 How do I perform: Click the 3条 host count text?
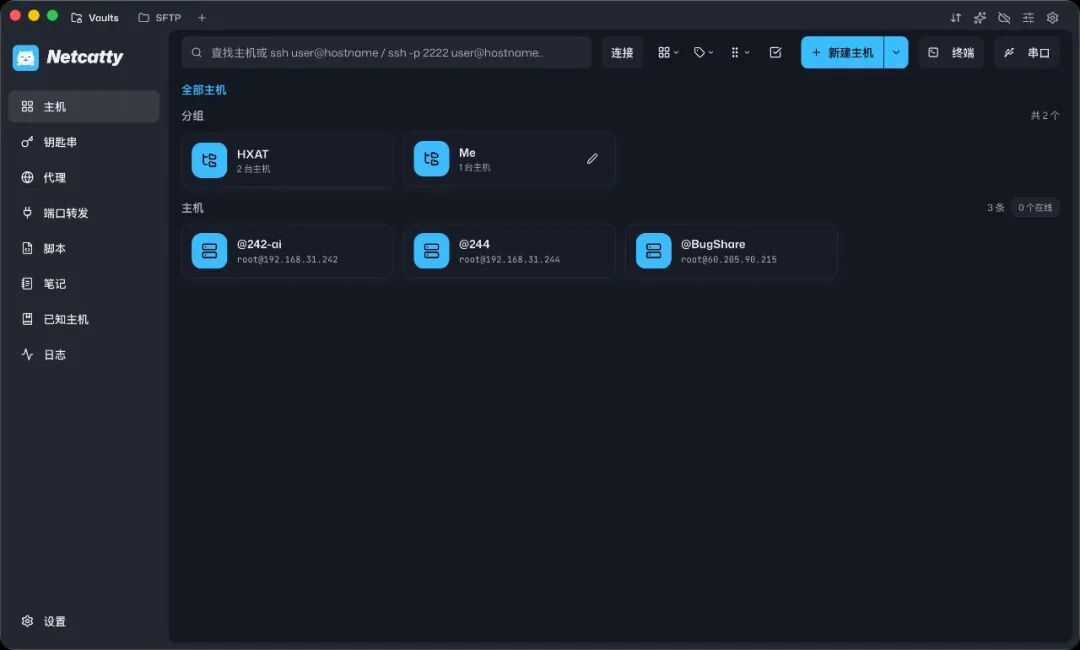click(x=995, y=207)
